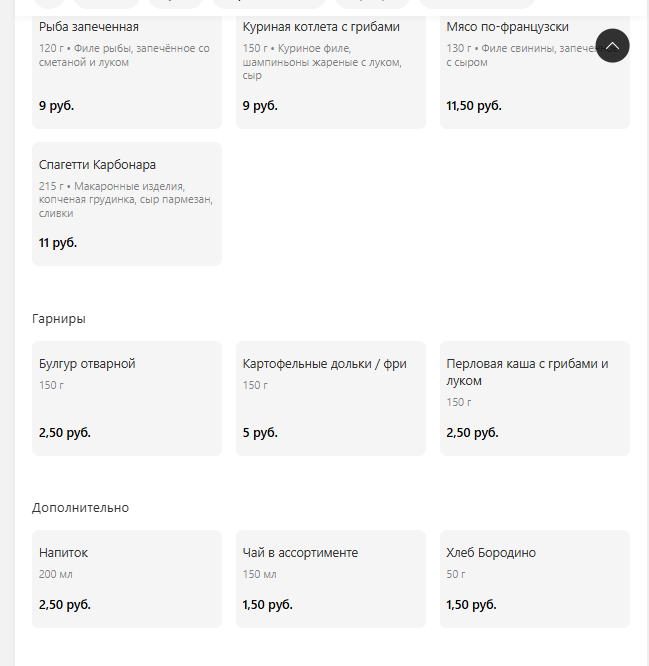Click the 5 руб. price on fries

point(260,433)
